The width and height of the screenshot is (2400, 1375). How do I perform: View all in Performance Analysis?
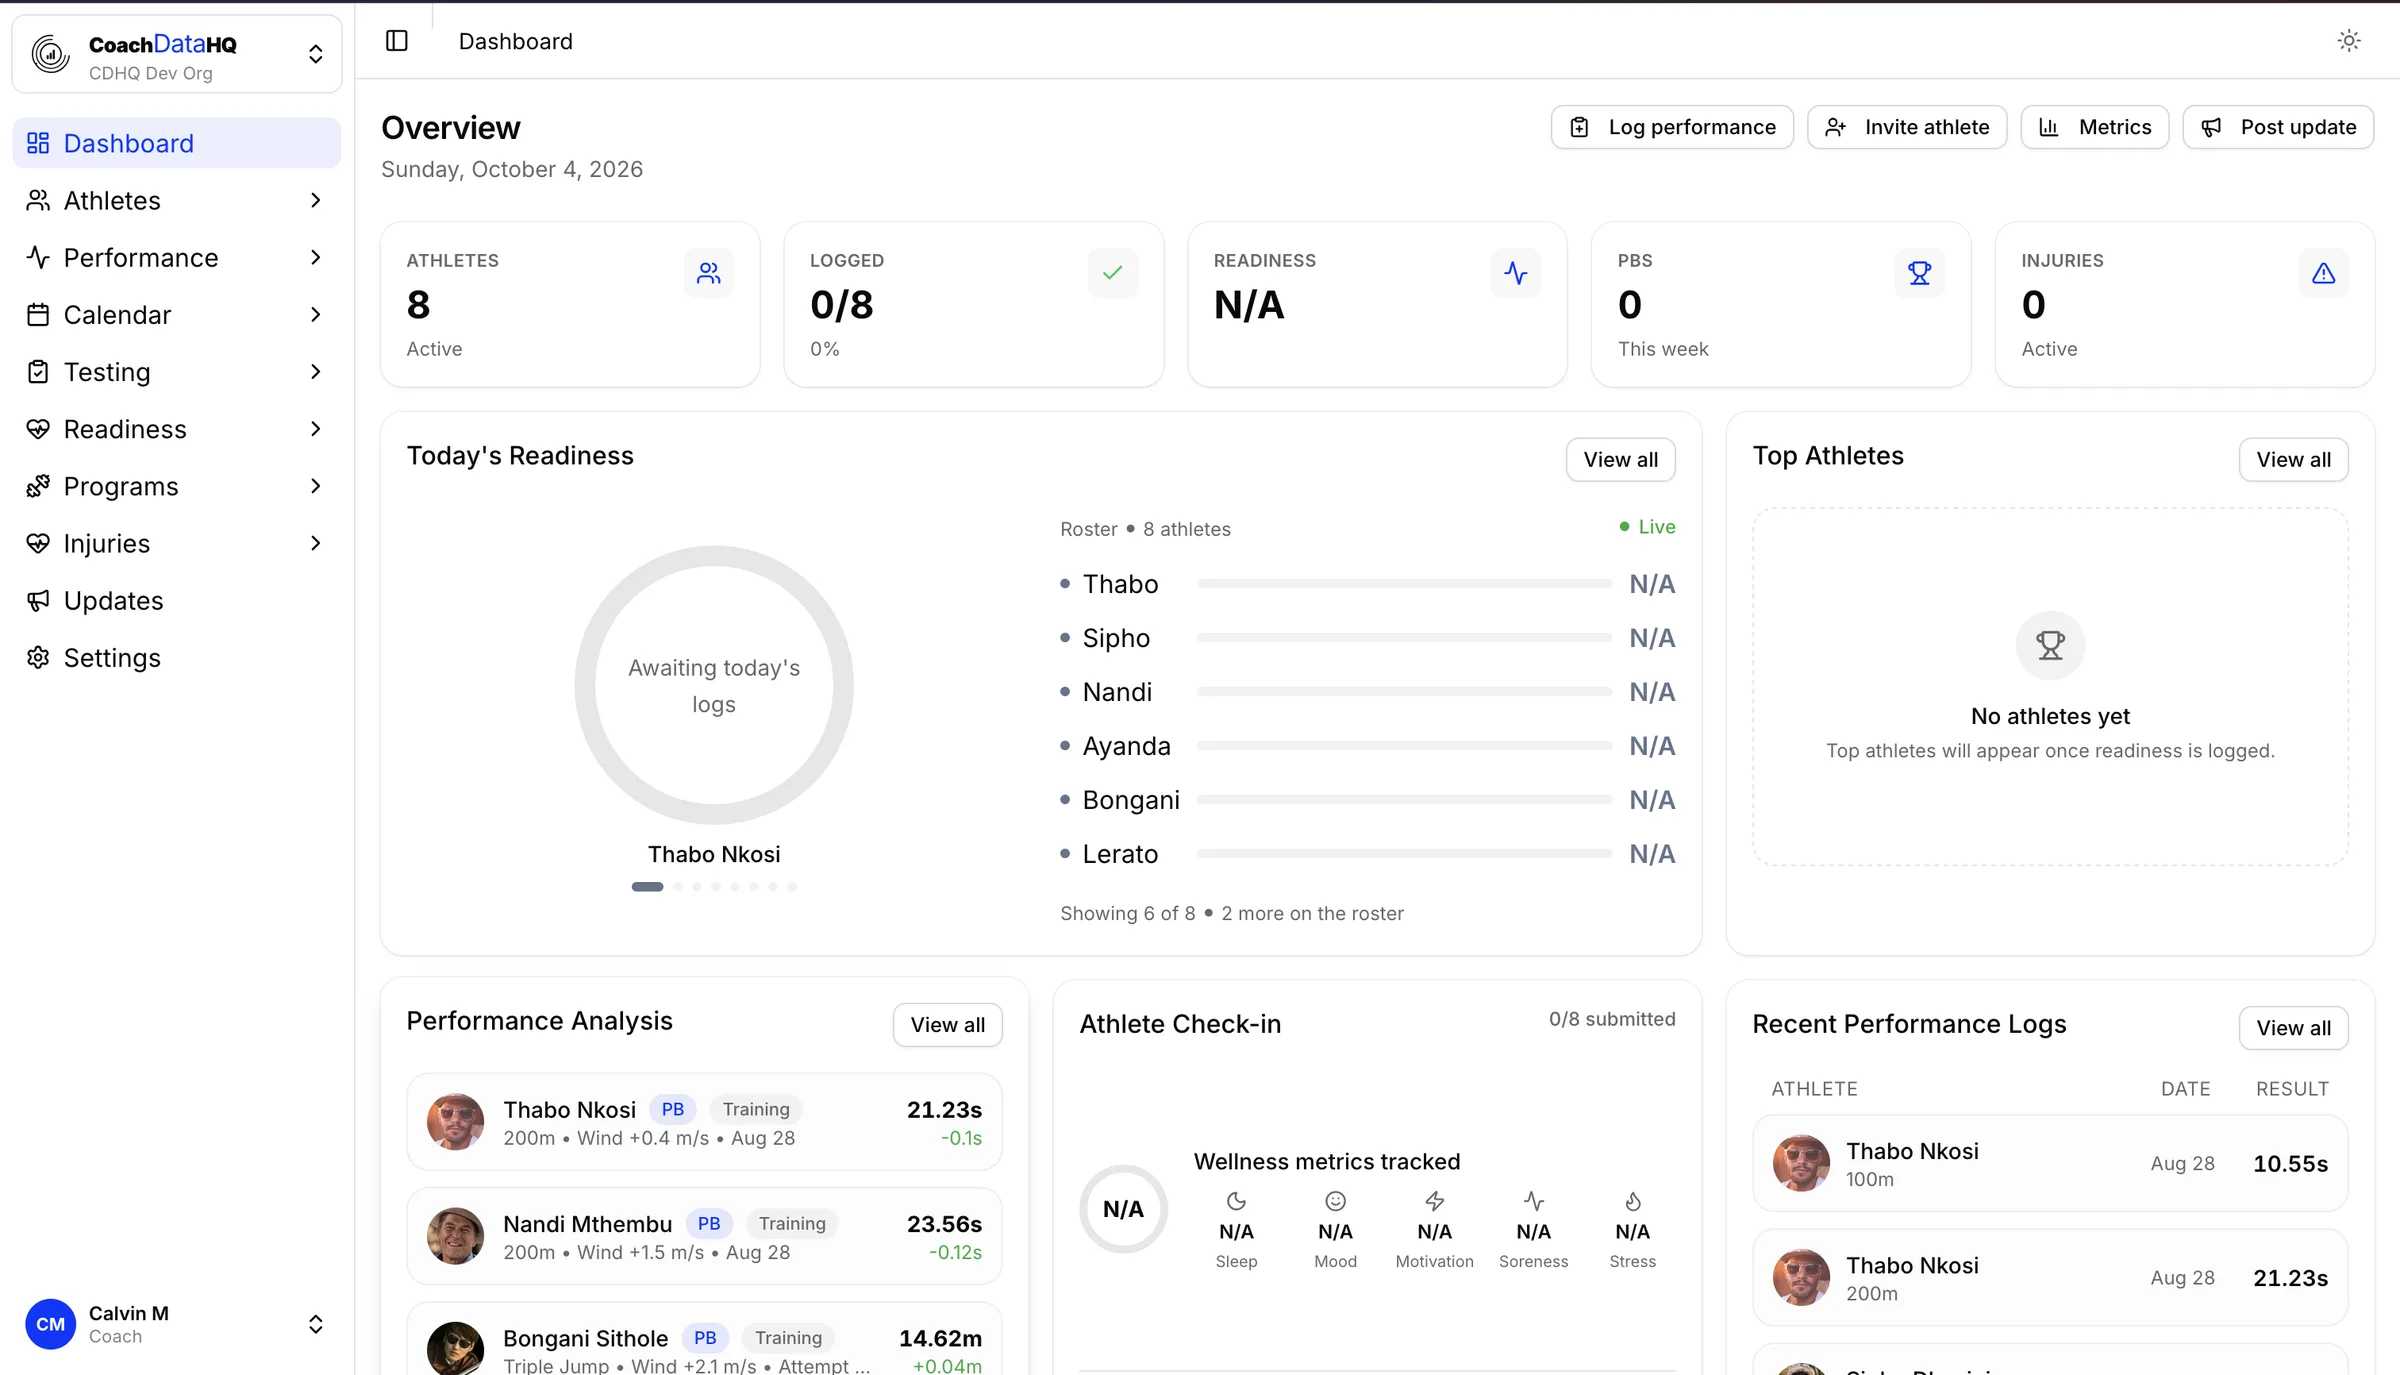947,1024
